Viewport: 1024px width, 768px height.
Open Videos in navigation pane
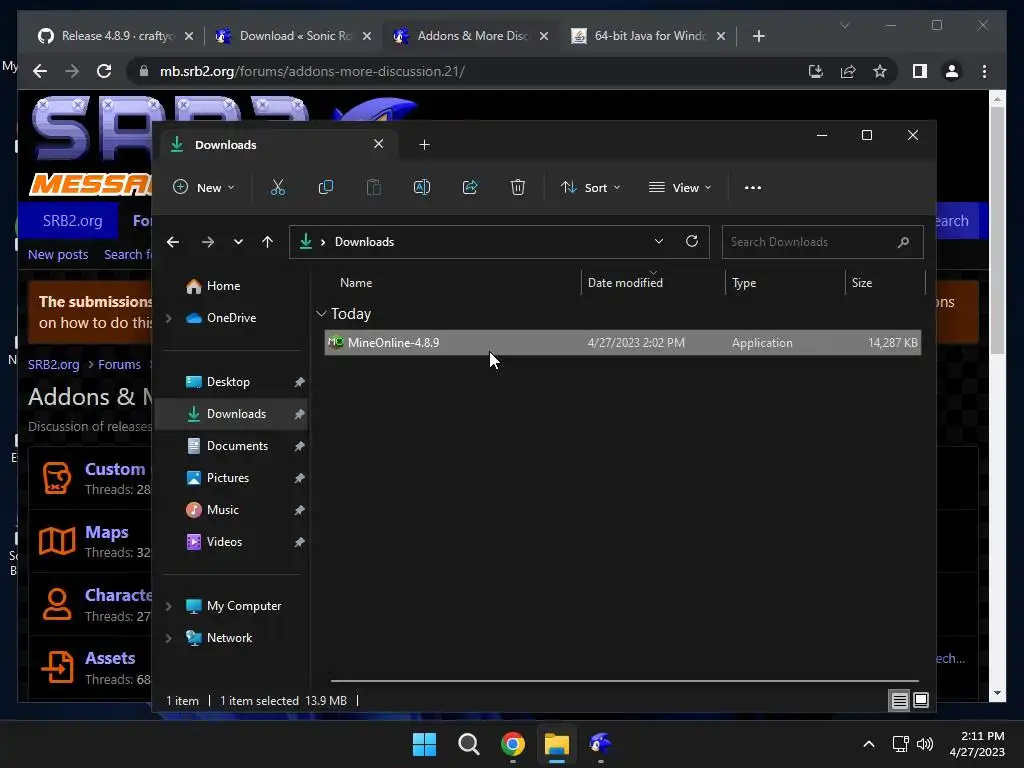(x=224, y=542)
